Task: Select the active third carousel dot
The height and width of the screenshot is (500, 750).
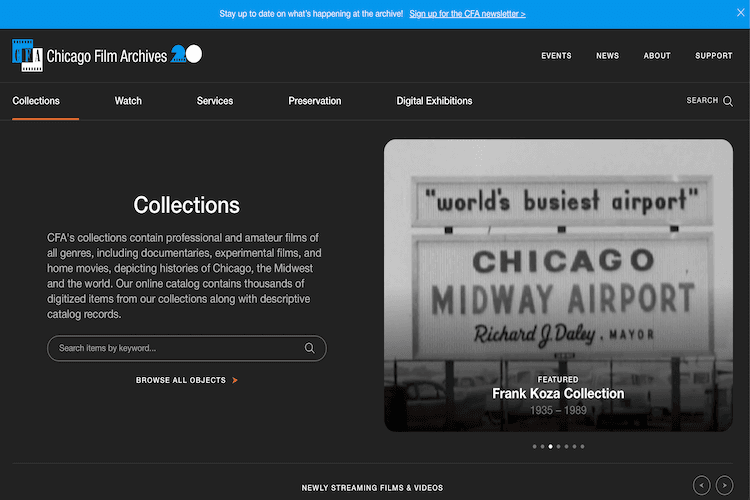Action: (551, 446)
